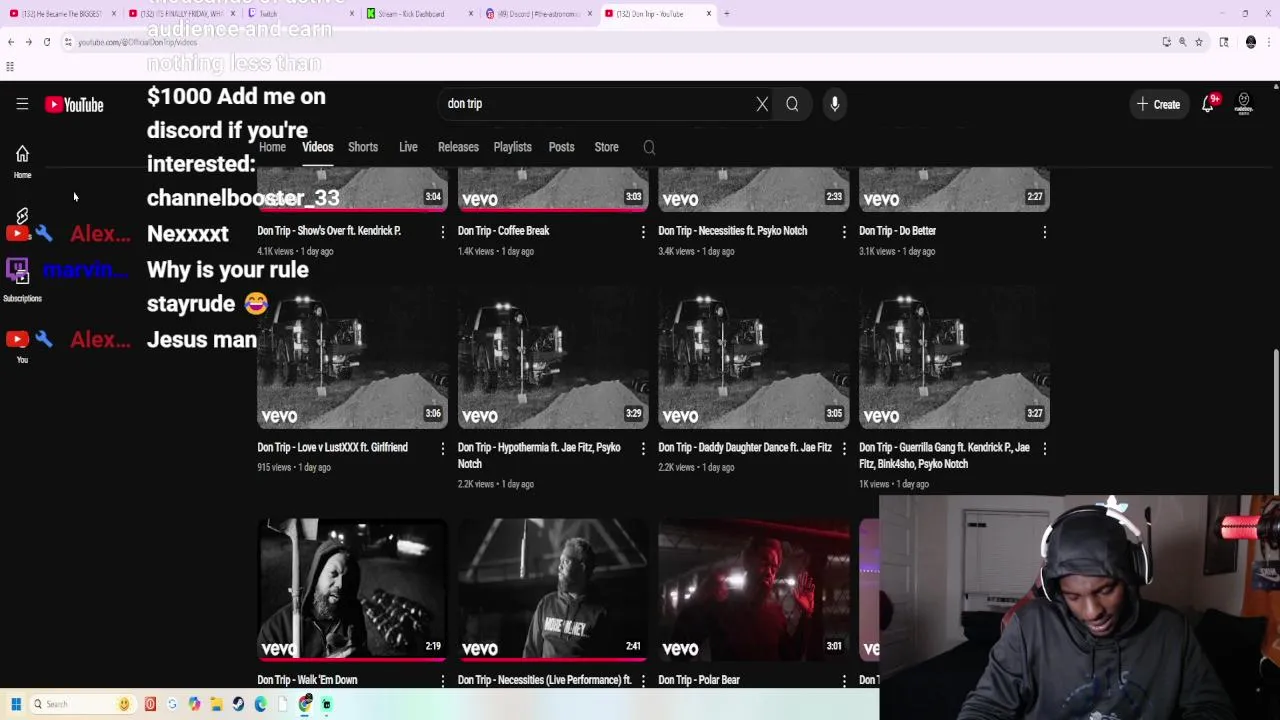Open options for Necessities ft. Psyko Notch
Screen dimensions: 1280x720
pos(844,232)
